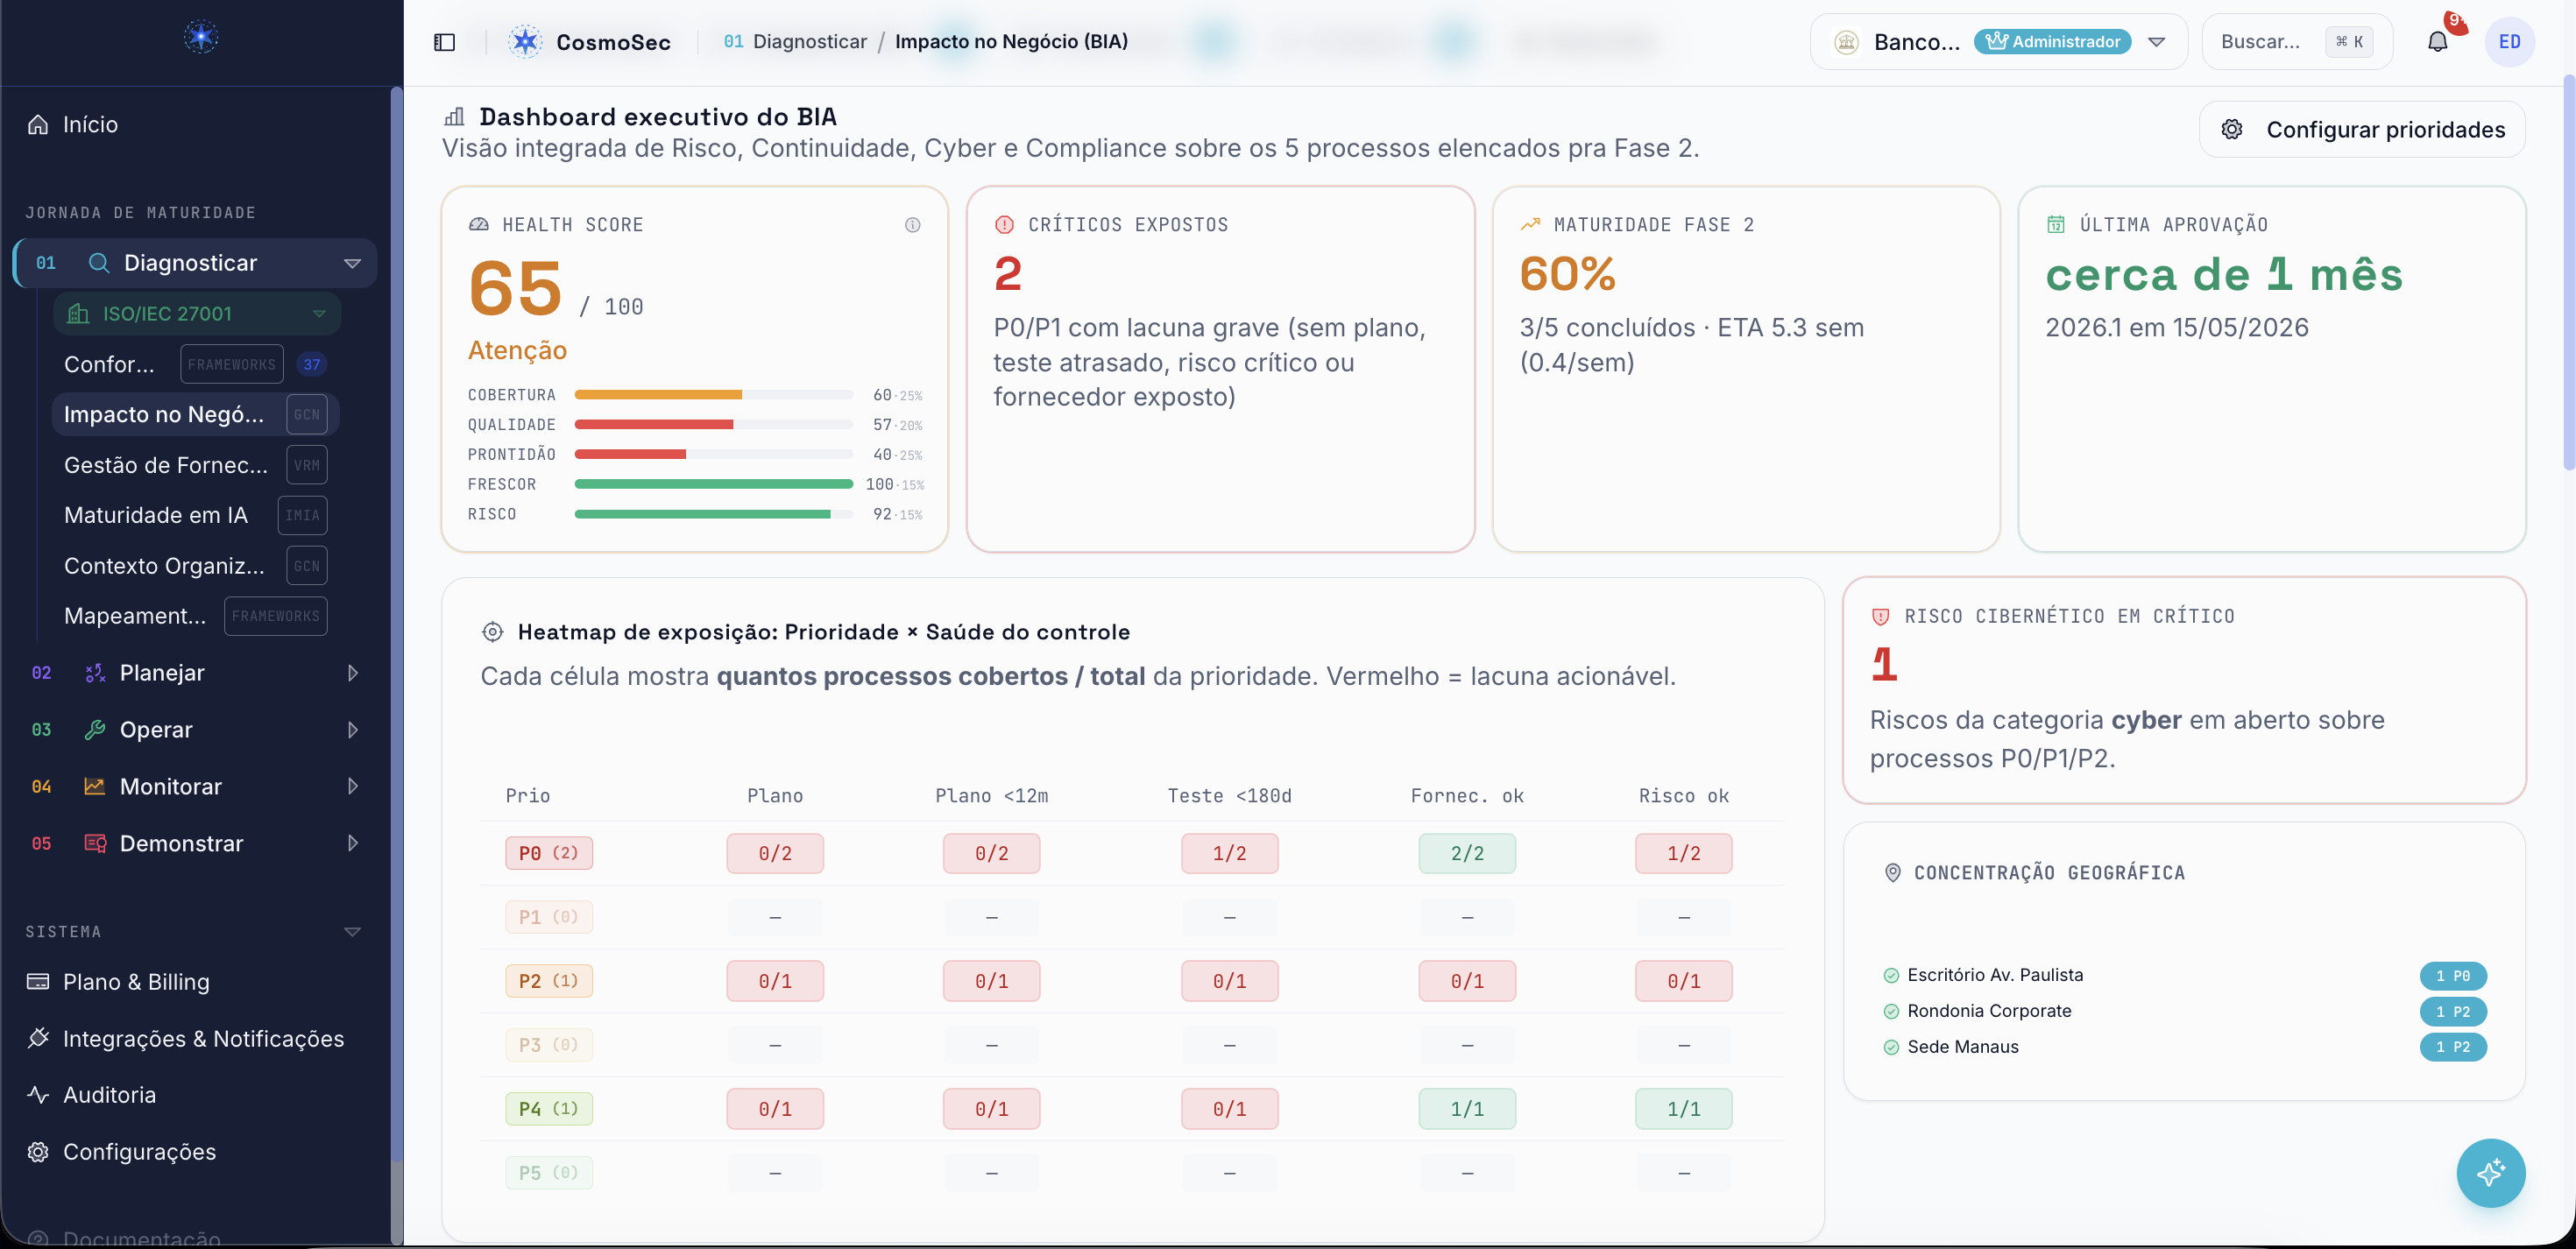The height and width of the screenshot is (1249, 2576).
Task: Open the floating AI assistant sparkle button
Action: [x=2490, y=1172]
